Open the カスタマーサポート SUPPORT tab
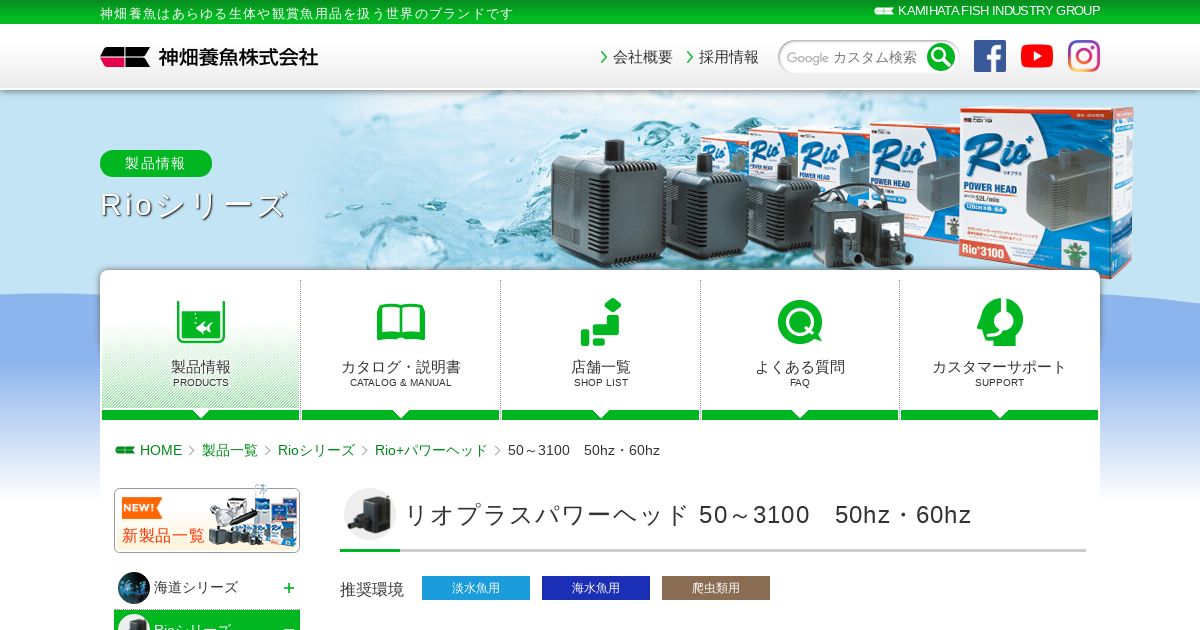The height and width of the screenshot is (630, 1200). 1000,348
